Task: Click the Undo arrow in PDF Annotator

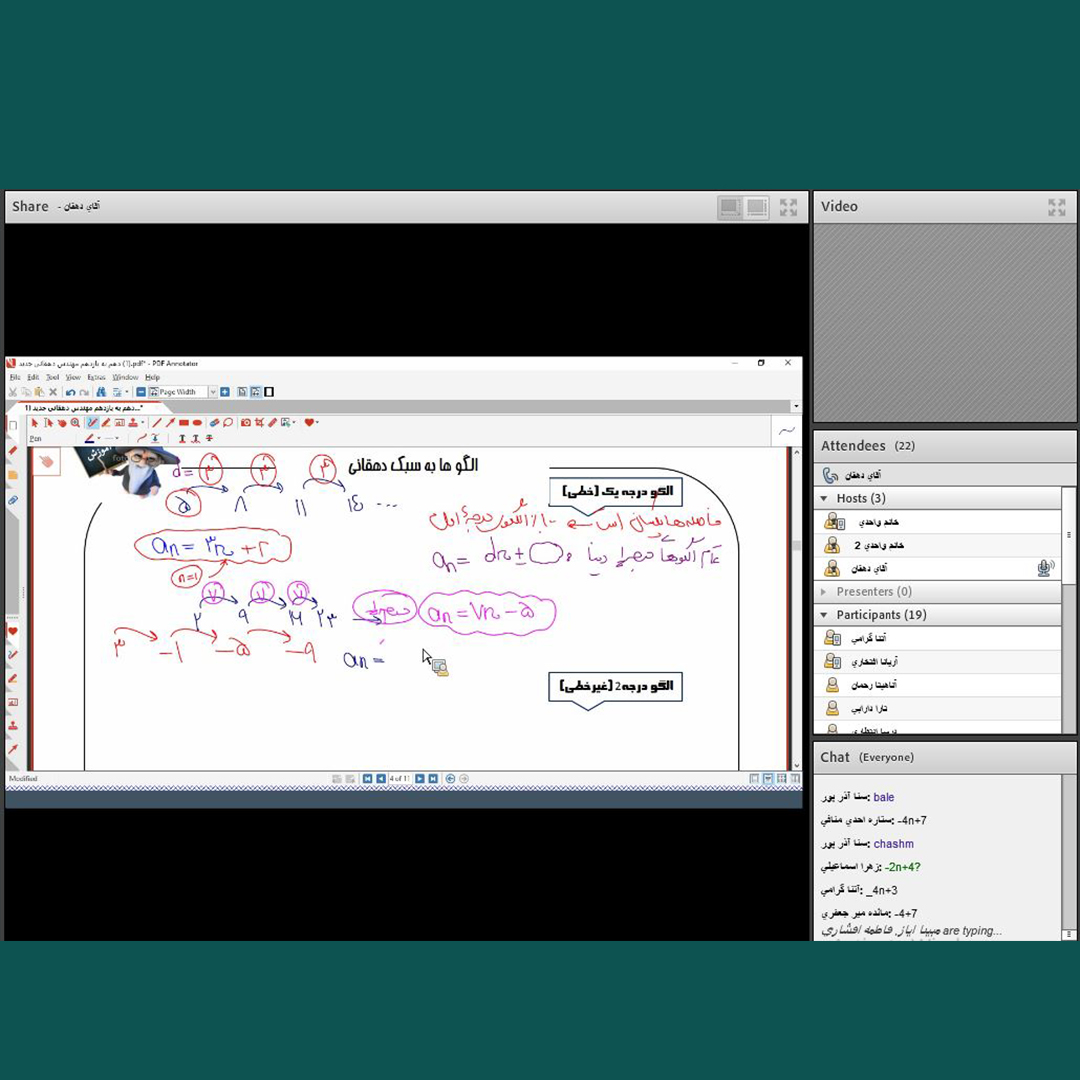Action: coord(71,392)
